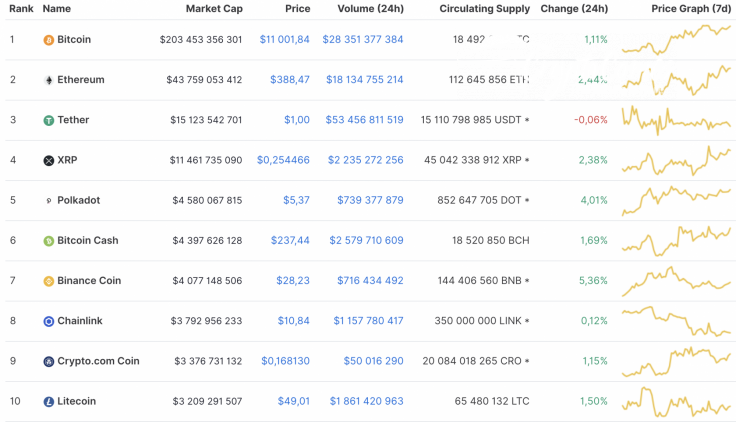Screen dimensions: 736x422
Task: Click the Binance Coin logo icon
Action: pyautogui.click(x=49, y=281)
